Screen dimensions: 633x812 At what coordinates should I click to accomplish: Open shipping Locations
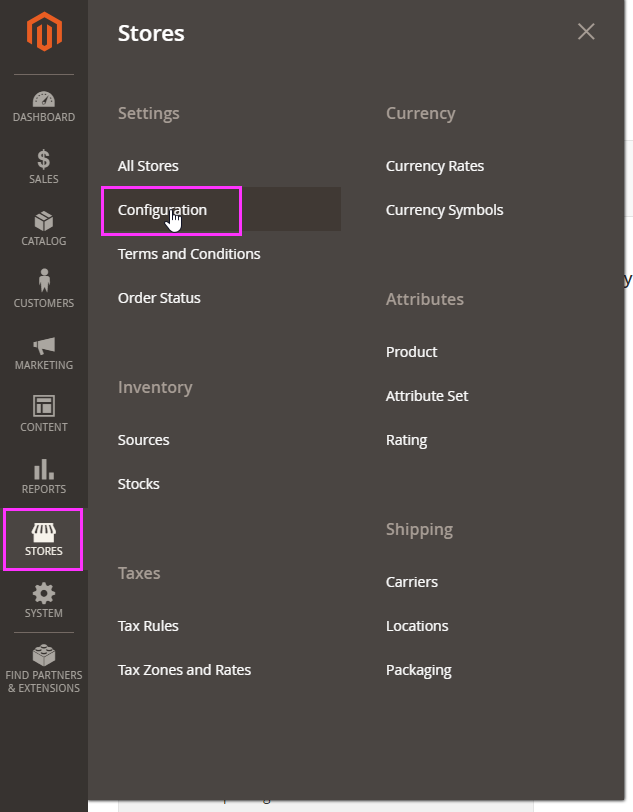pyautogui.click(x=417, y=626)
